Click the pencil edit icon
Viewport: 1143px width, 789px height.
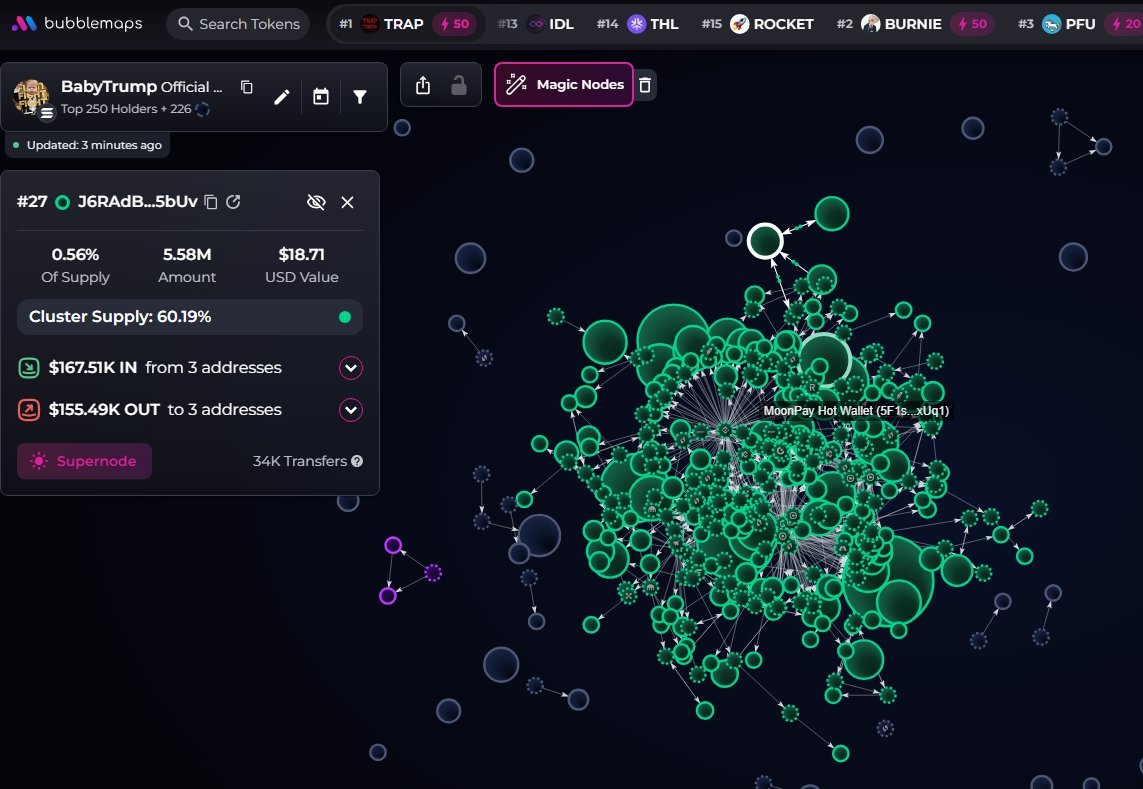(x=281, y=97)
